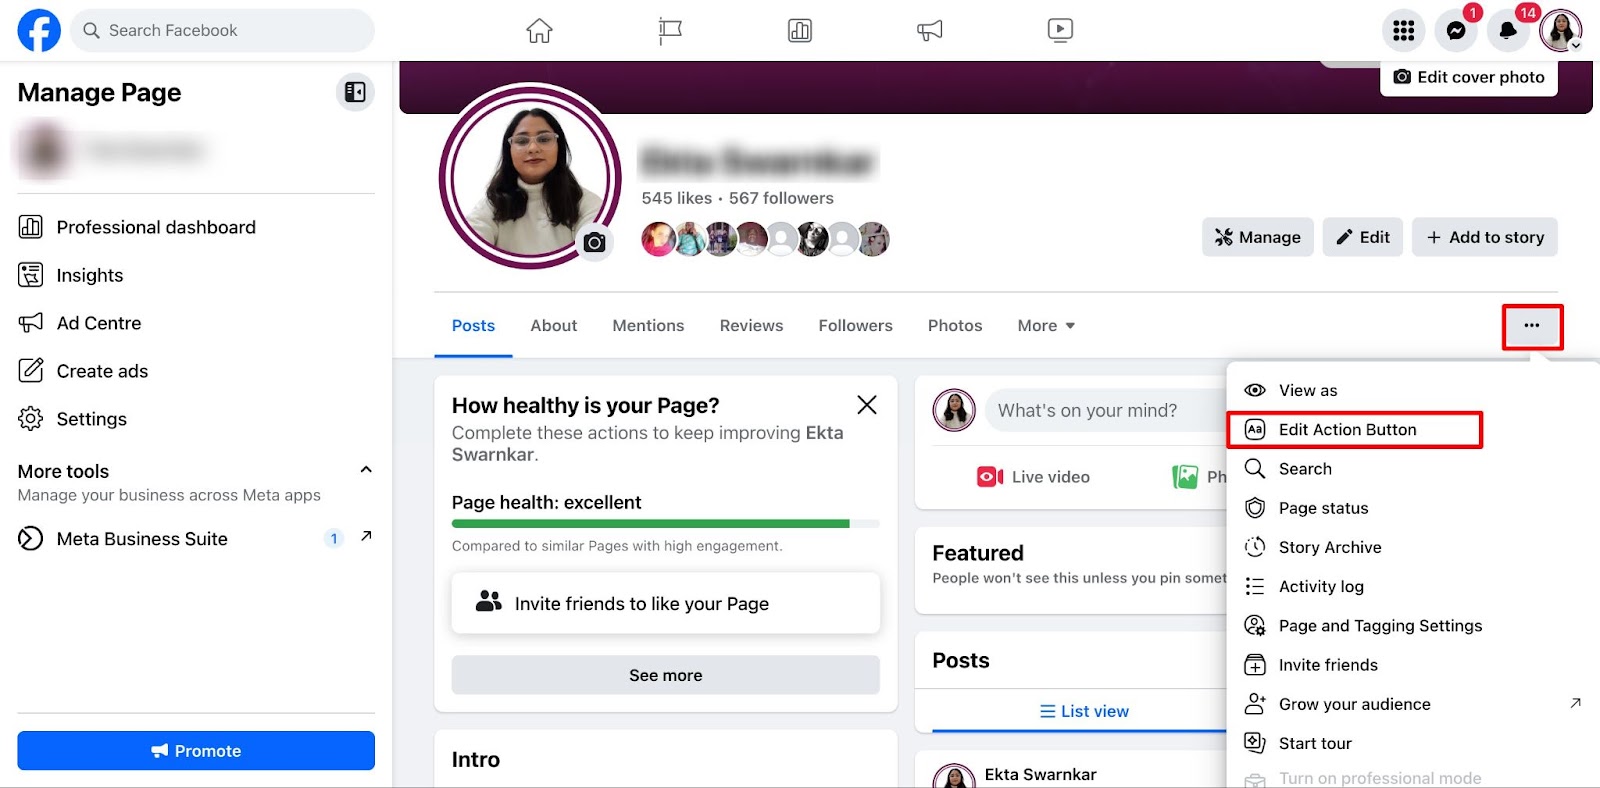1600x788 pixels.
Task: Switch to the Mentions tab
Action: [x=648, y=326]
